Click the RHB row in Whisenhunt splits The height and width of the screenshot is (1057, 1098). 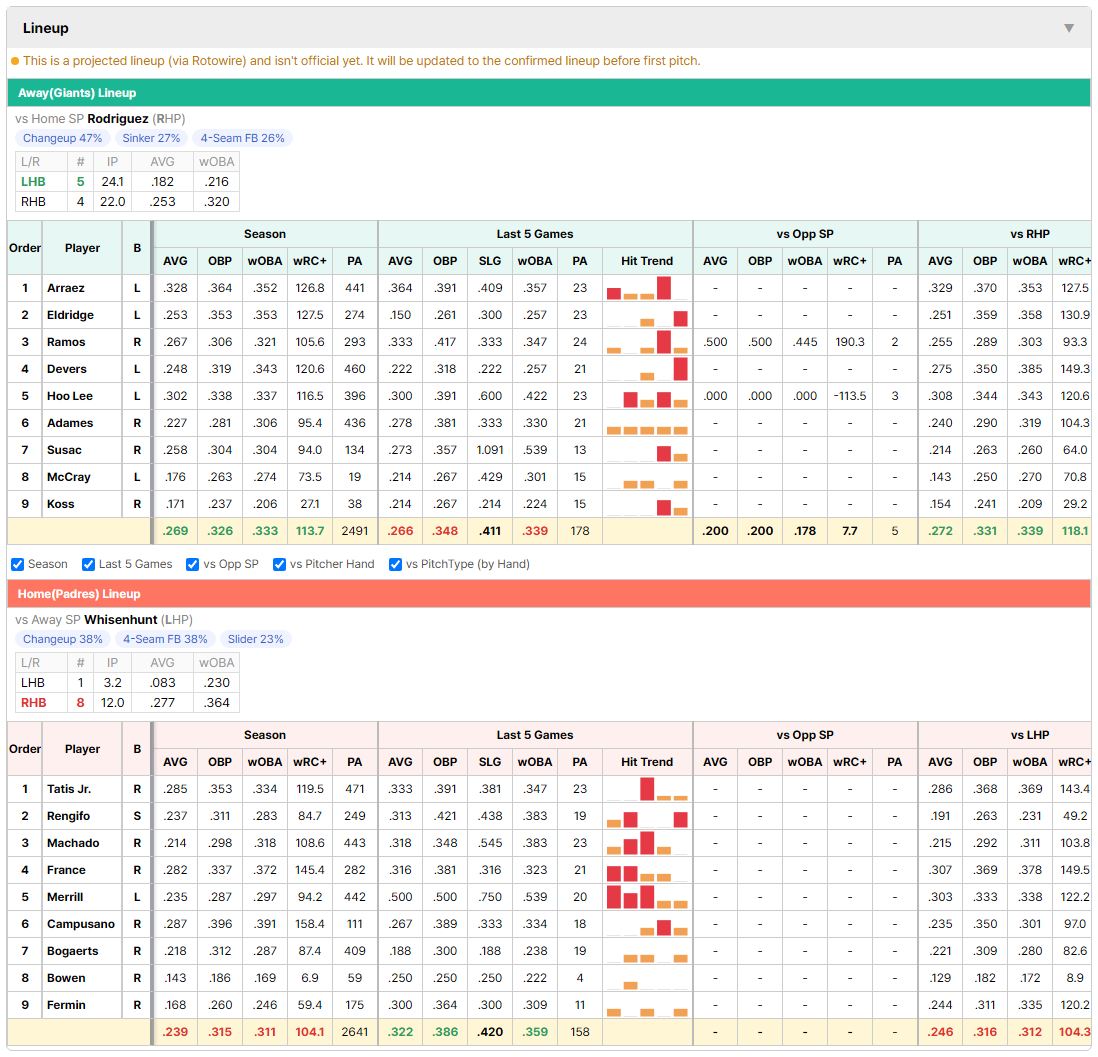(x=127, y=703)
